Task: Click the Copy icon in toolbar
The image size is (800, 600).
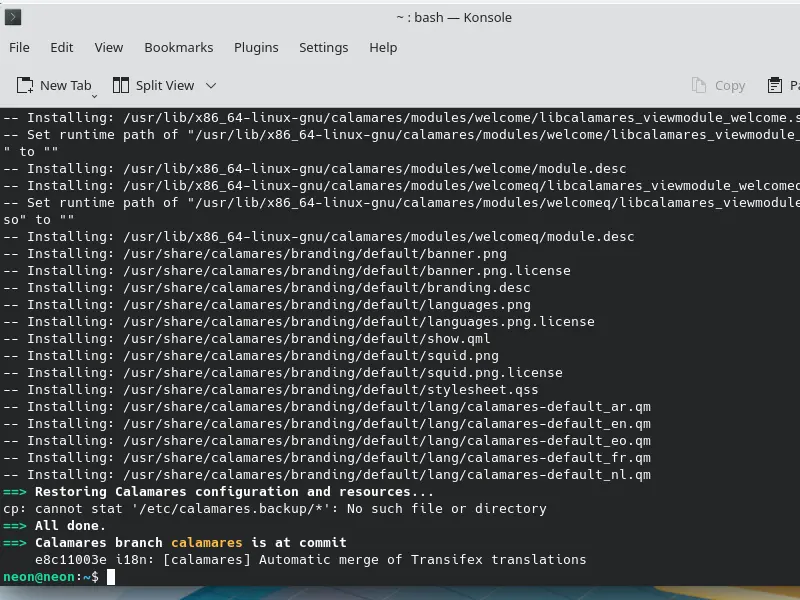Action: pos(699,85)
